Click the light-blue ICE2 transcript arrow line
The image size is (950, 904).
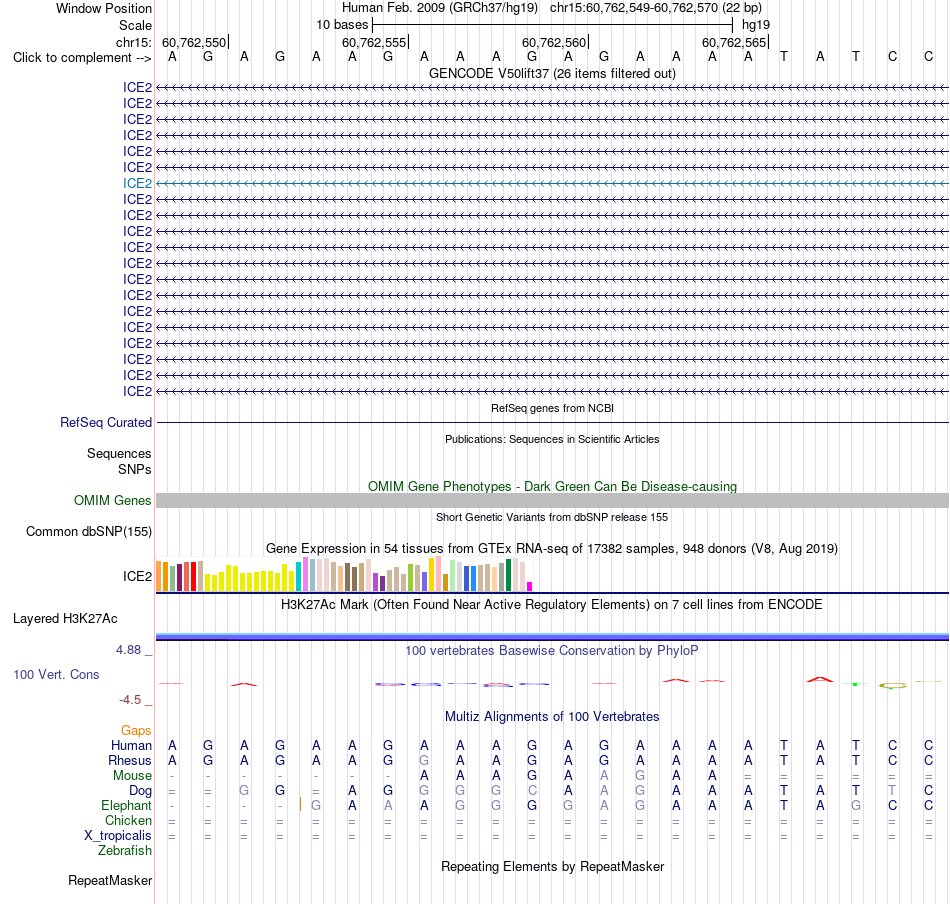click(x=552, y=183)
